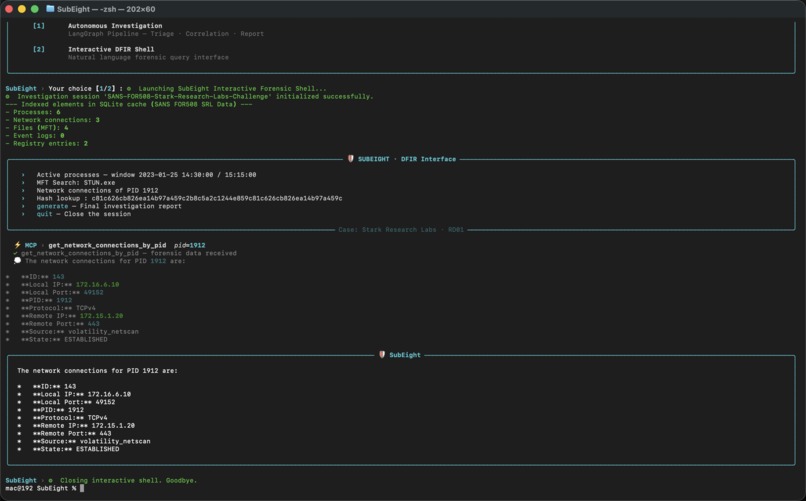Image resolution: width=806 pixels, height=501 pixels.
Task: Click the blue Remote Port value 443
Action: 94,324
